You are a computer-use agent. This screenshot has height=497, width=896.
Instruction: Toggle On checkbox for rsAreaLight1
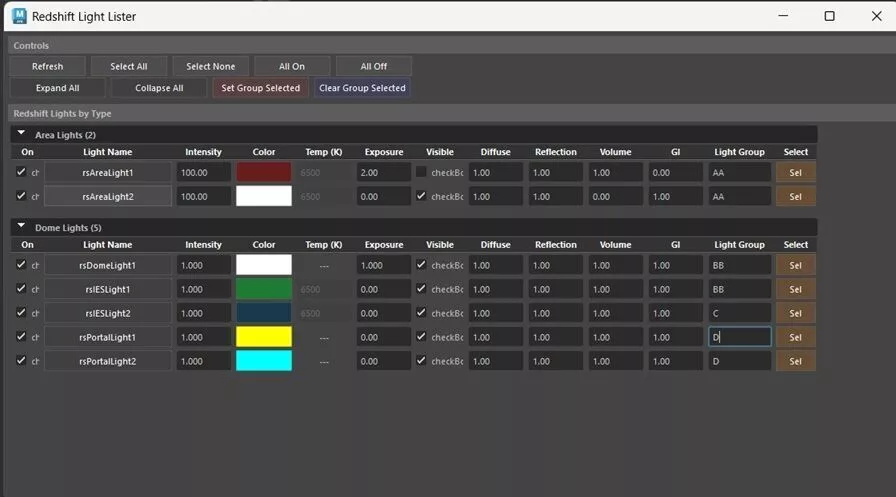(21, 172)
